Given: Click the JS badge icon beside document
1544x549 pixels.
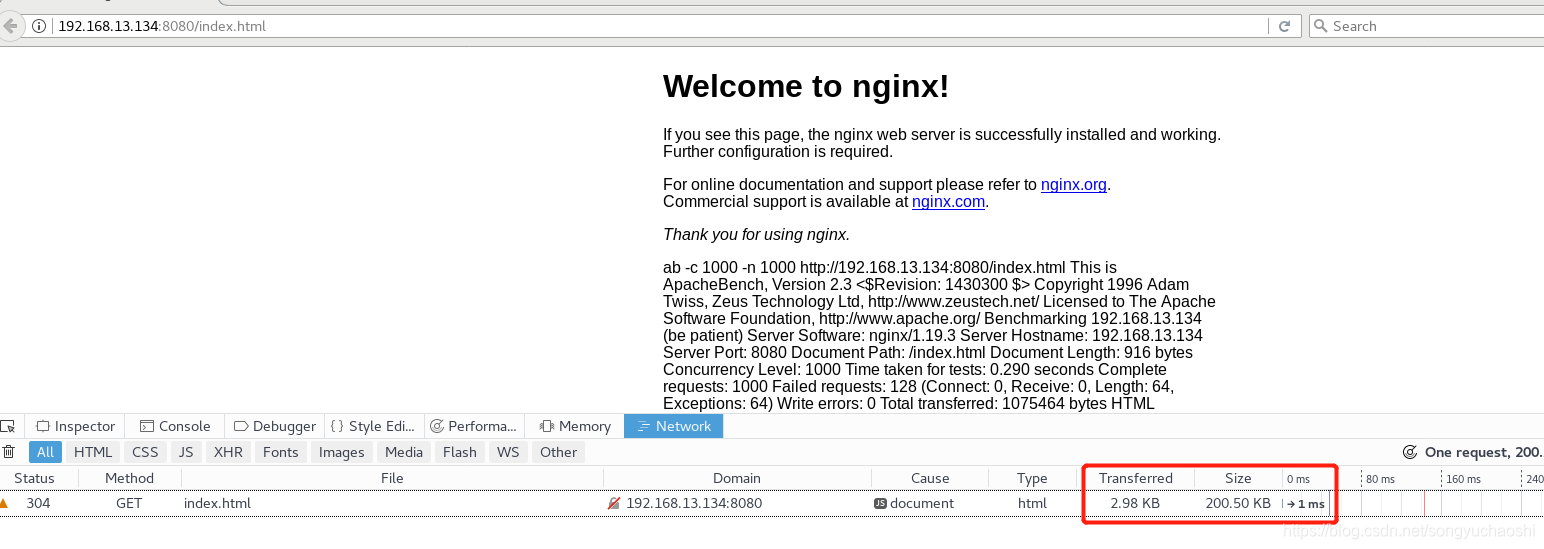Looking at the screenshot, I should coord(880,503).
